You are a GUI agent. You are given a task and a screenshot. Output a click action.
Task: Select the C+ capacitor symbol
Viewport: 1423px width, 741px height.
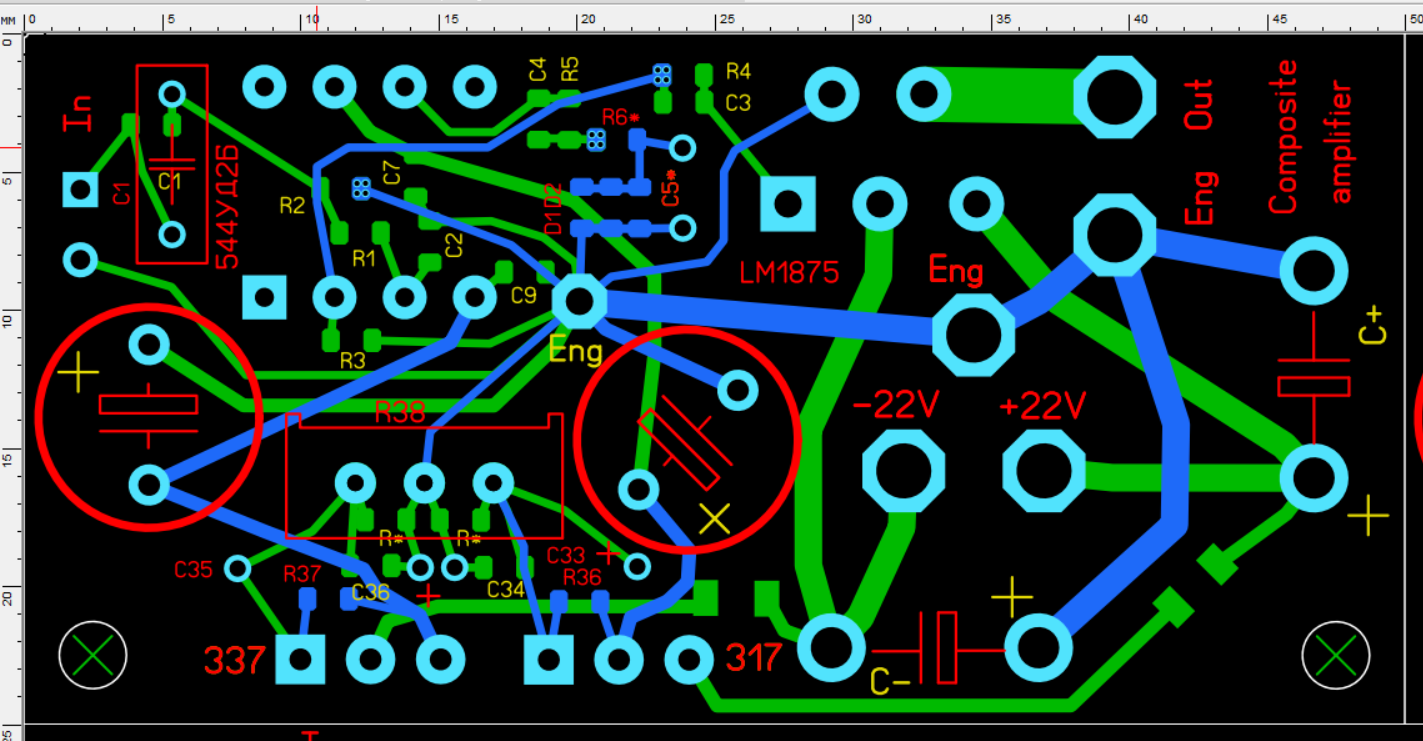[1313, 385]
